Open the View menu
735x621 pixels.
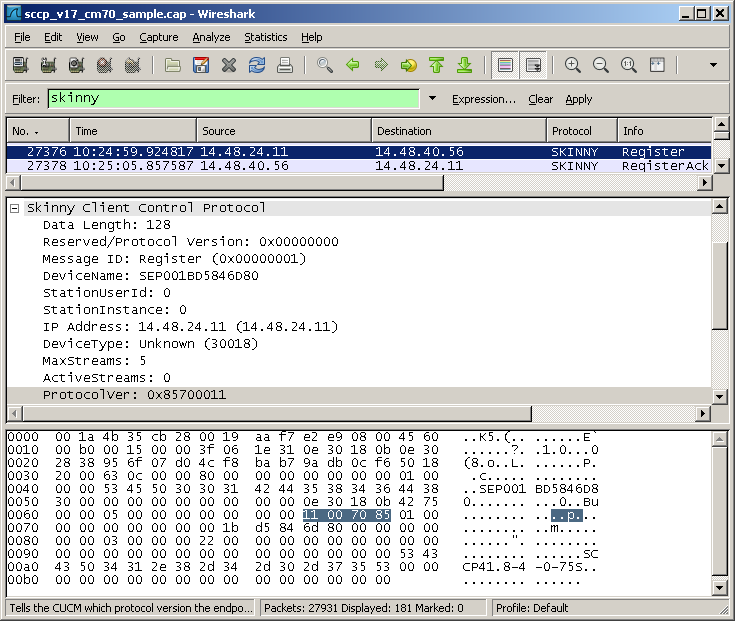pyautogui.click(x=87, y=37)
